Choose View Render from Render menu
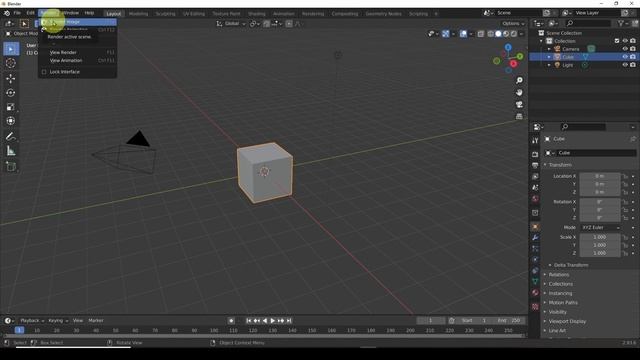 click(x=78, y=53)
